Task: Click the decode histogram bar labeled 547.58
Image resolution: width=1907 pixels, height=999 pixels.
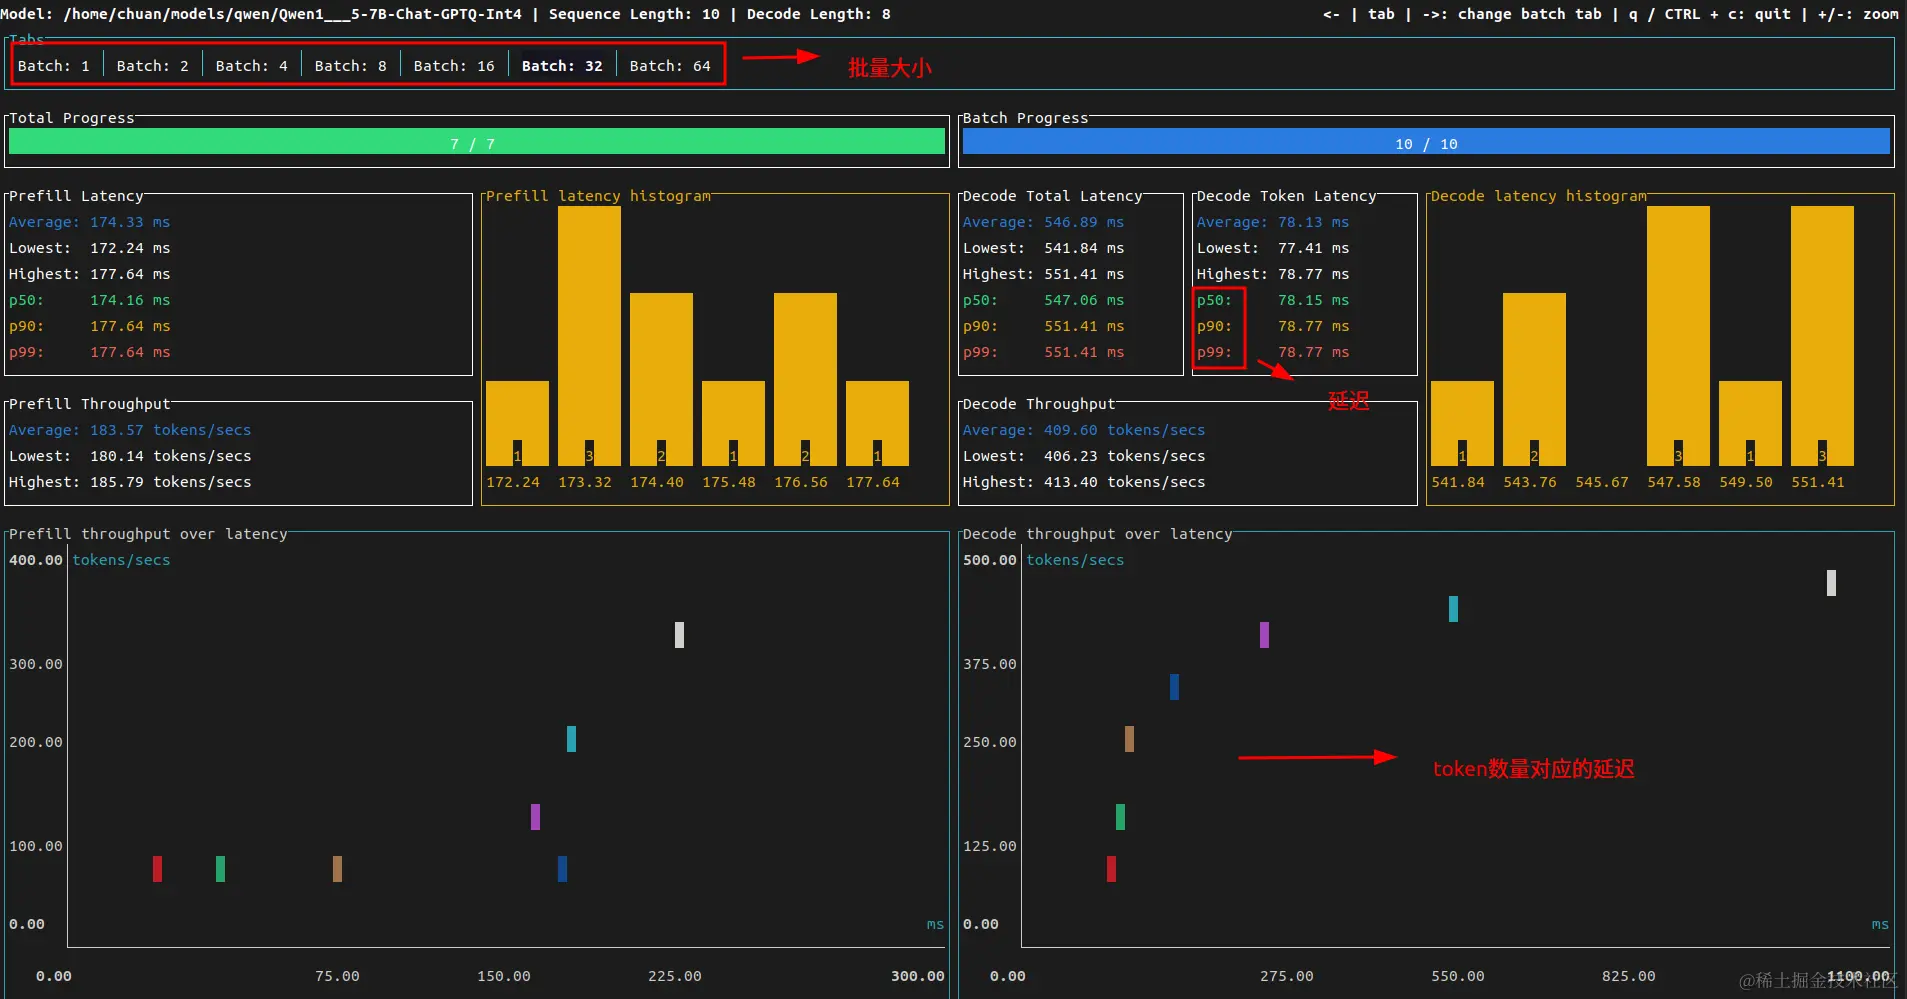Action: pos(1678,336)
